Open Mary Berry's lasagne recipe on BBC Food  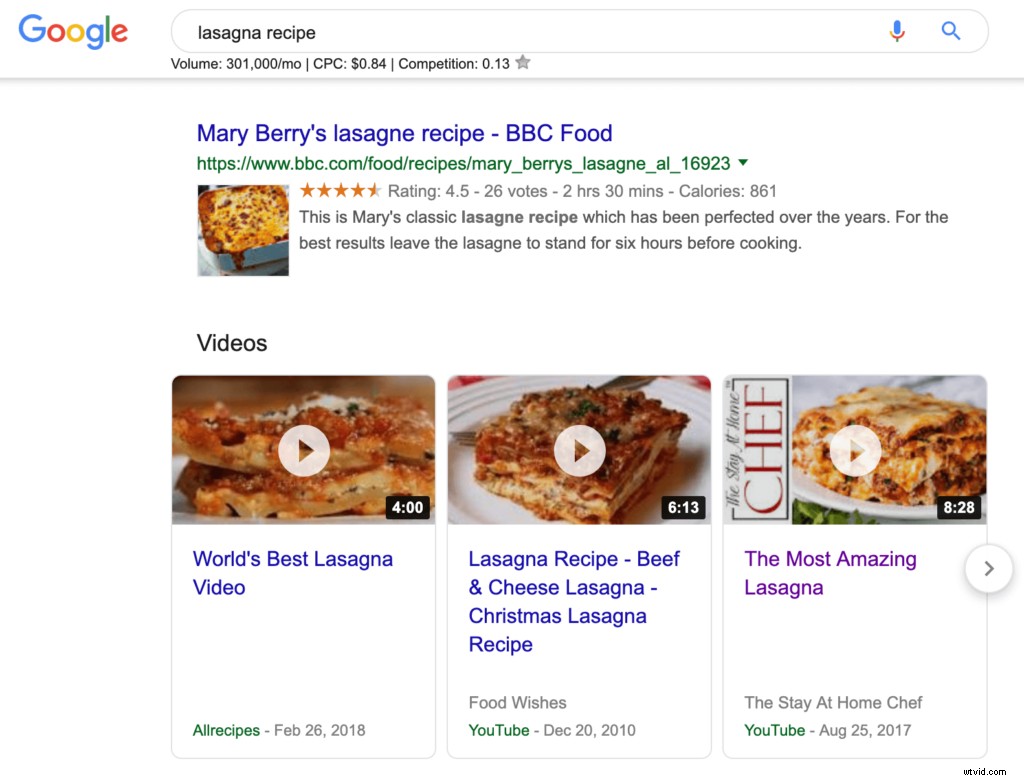(x=404, y=132)
